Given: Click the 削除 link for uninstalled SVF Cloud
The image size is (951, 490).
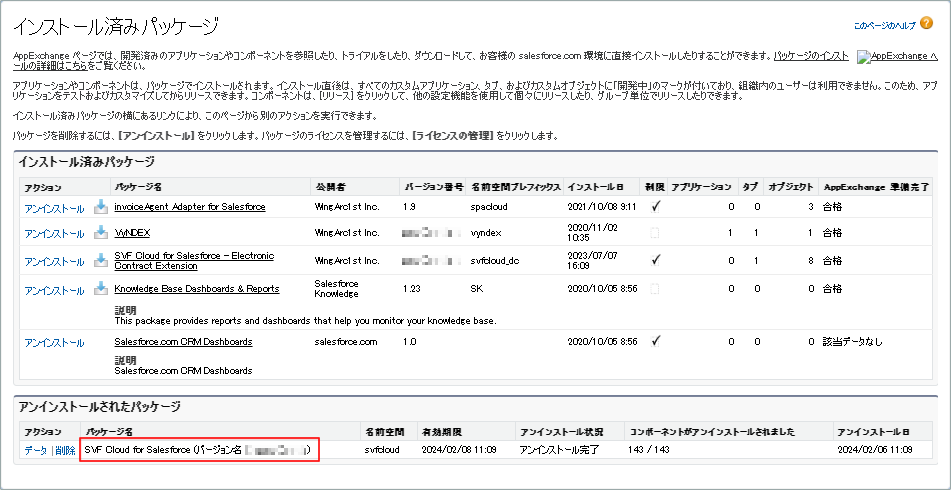Looking at the screenshot, I should (66, 451).
